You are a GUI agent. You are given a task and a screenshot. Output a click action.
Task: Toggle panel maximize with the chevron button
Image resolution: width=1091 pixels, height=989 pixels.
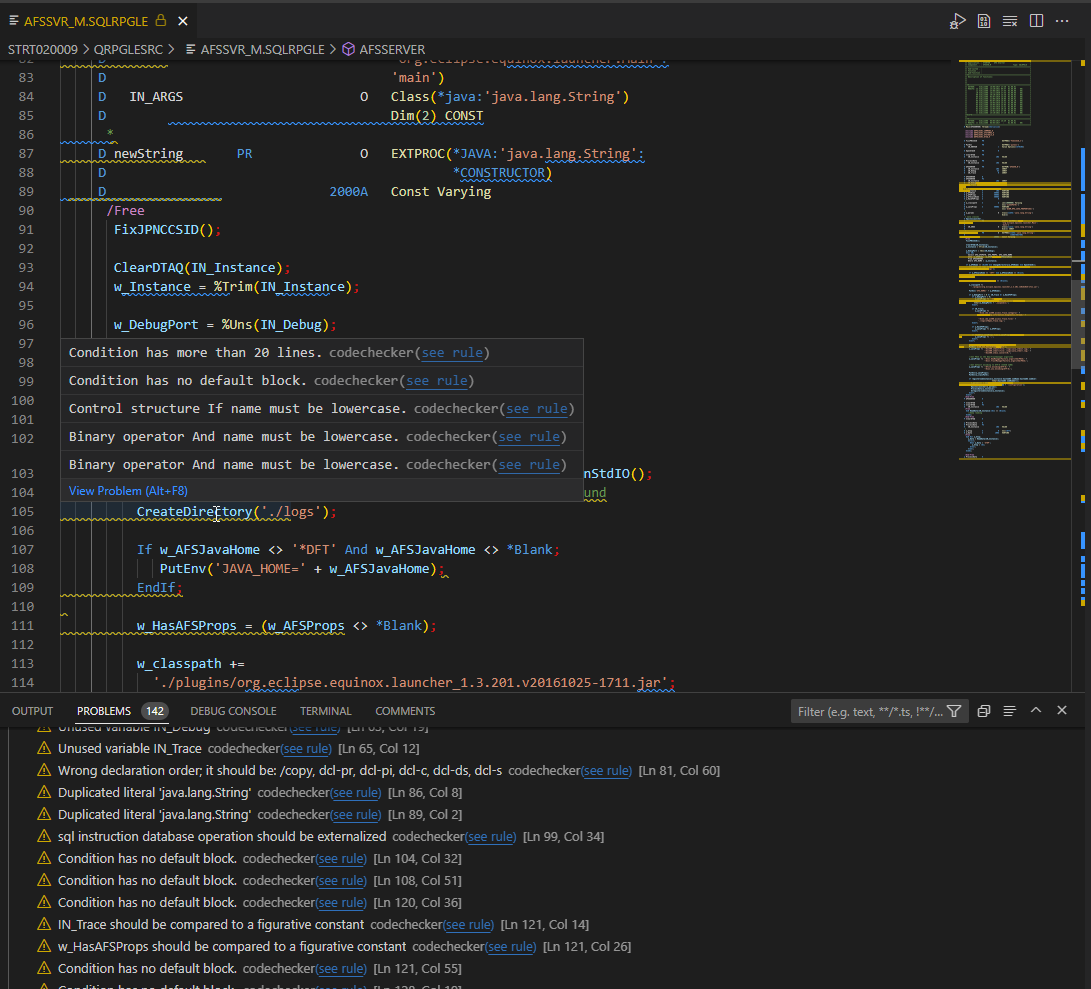[x=1036, y=710]
